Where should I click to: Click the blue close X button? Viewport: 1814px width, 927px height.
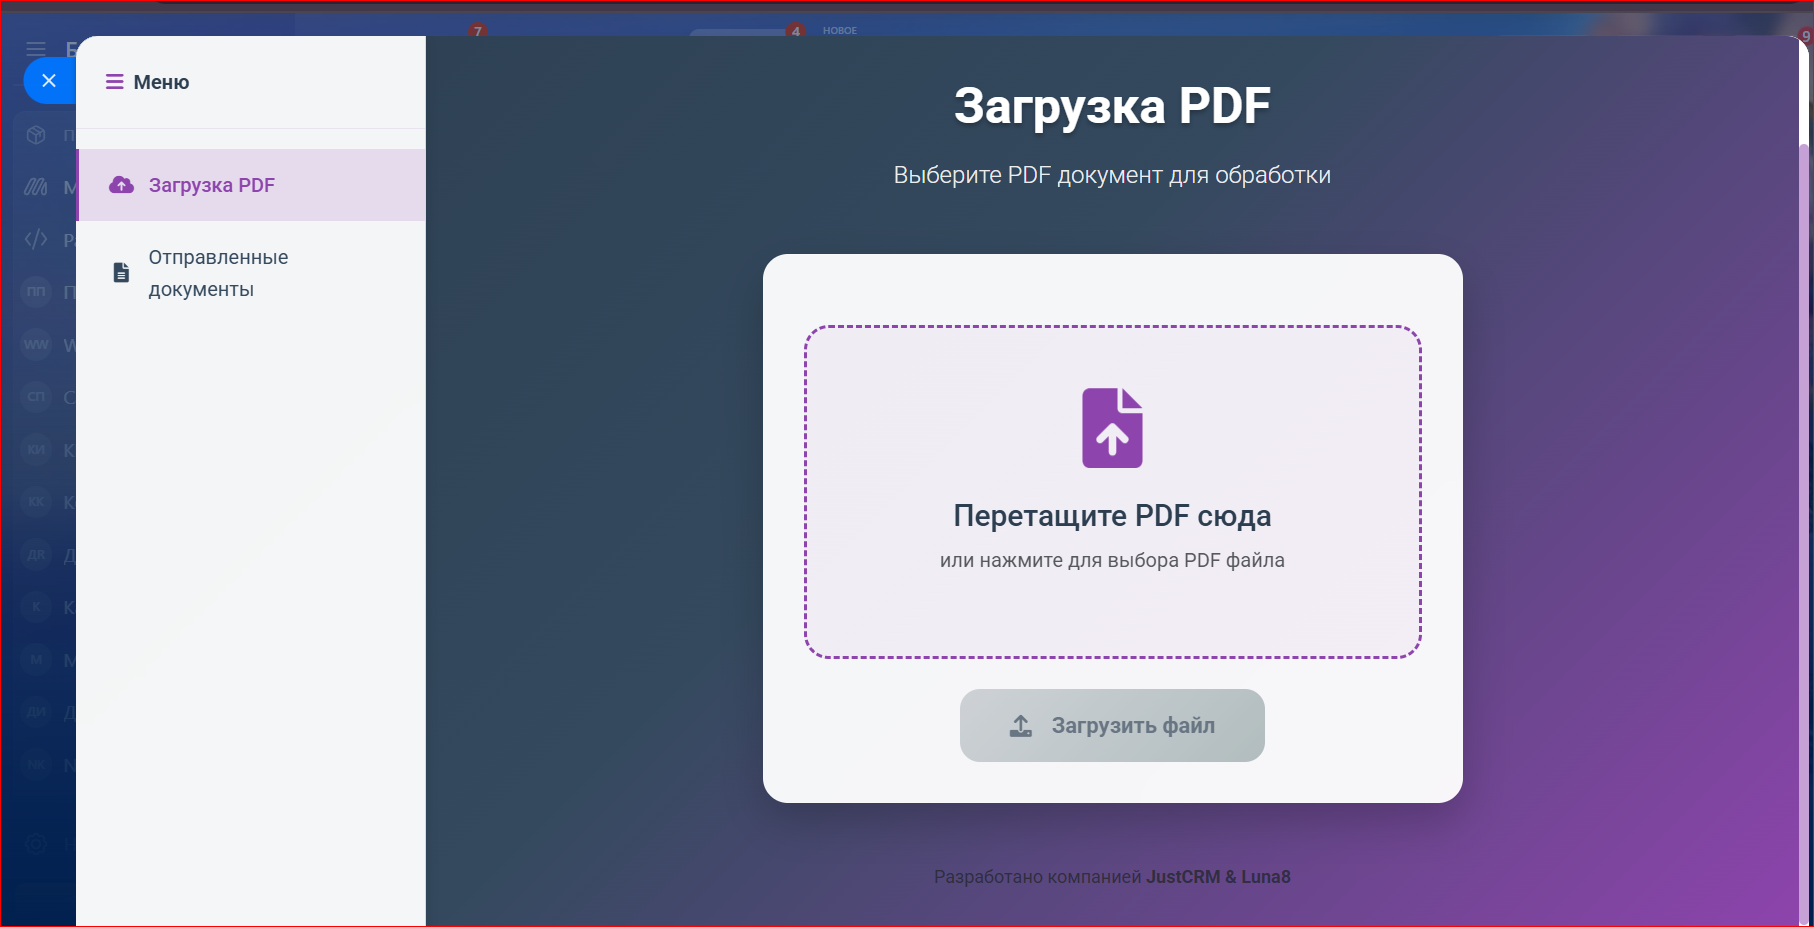pos(49,81)
